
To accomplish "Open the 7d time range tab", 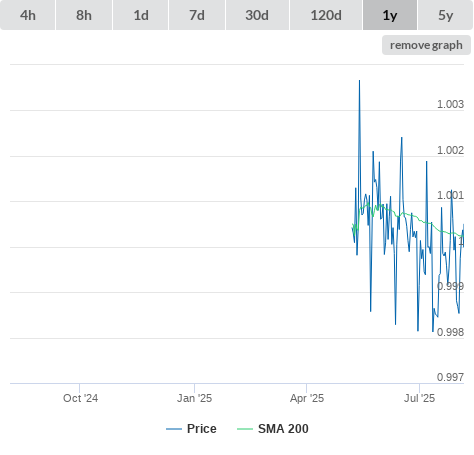I will click(x=197, y=15).
